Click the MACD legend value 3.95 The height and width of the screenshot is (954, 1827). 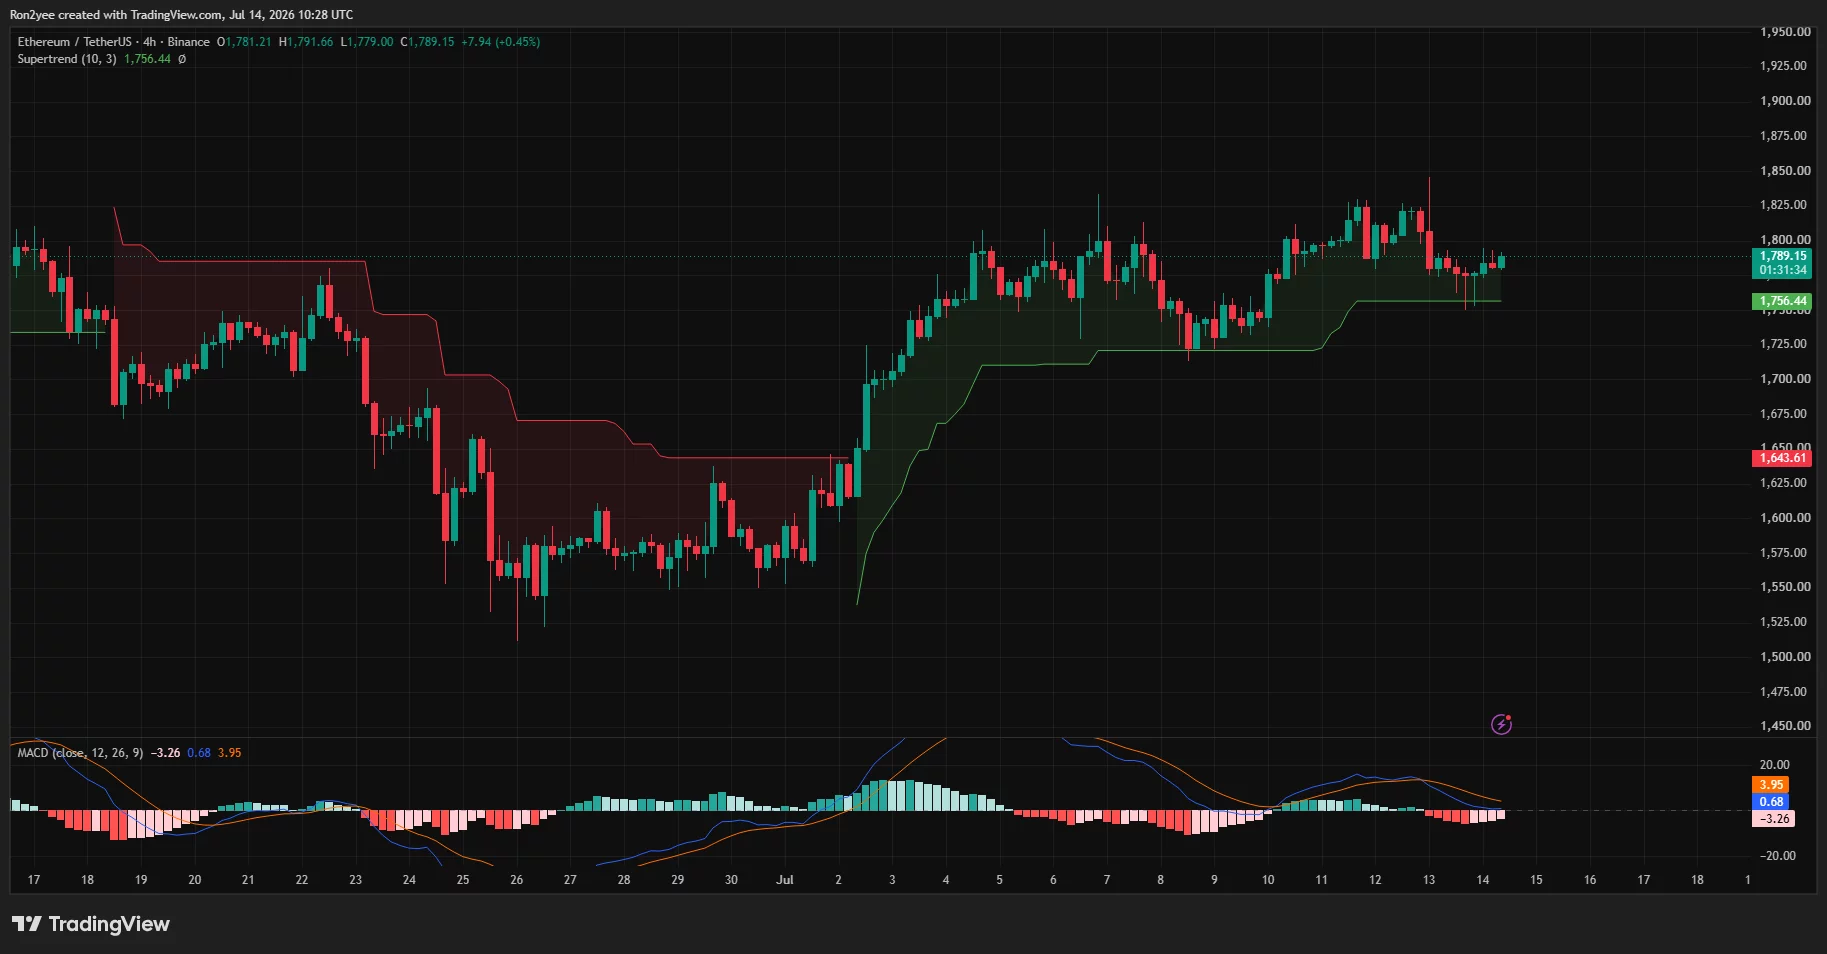point(230,753)
